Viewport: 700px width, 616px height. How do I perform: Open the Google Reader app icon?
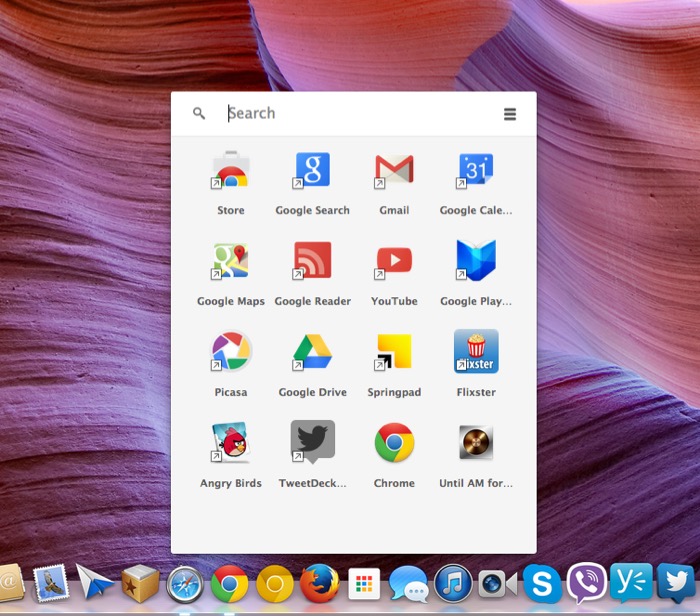pos(312,261)
